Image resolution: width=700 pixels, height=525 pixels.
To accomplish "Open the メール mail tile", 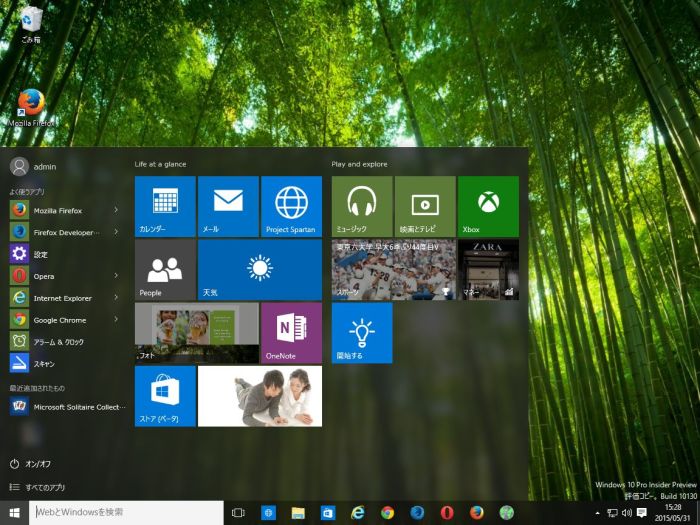I will coord(228,206).
